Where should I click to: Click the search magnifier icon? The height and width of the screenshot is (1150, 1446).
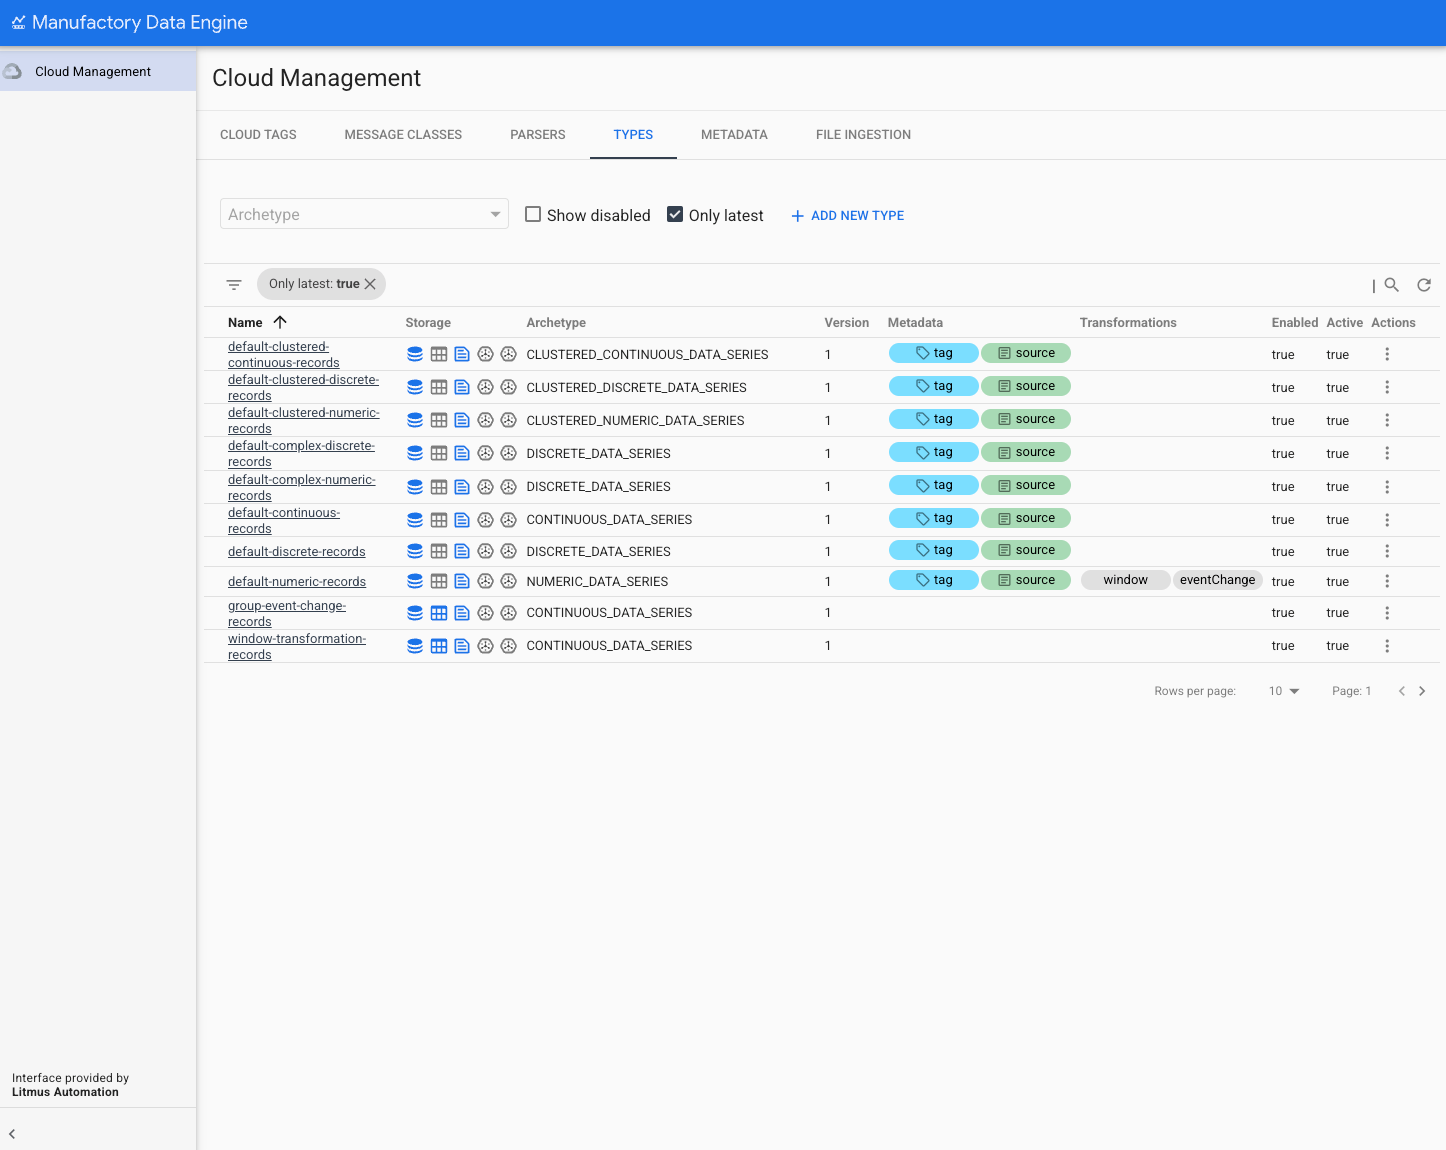tap(1391, 285)
